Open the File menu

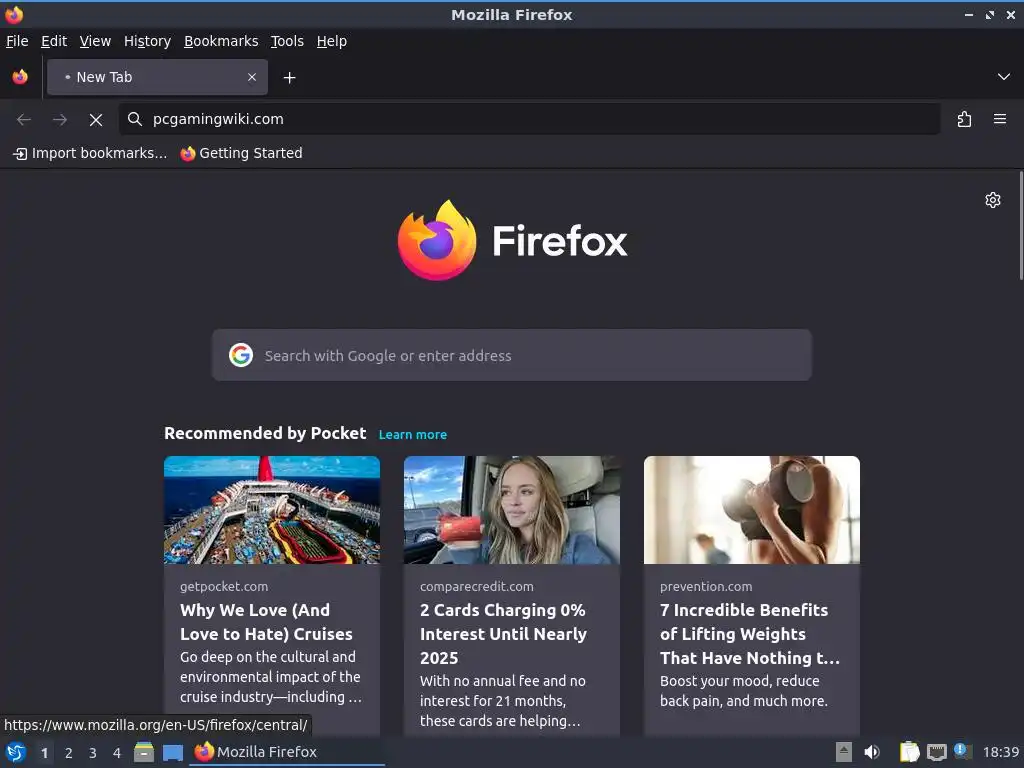[17, 41]
